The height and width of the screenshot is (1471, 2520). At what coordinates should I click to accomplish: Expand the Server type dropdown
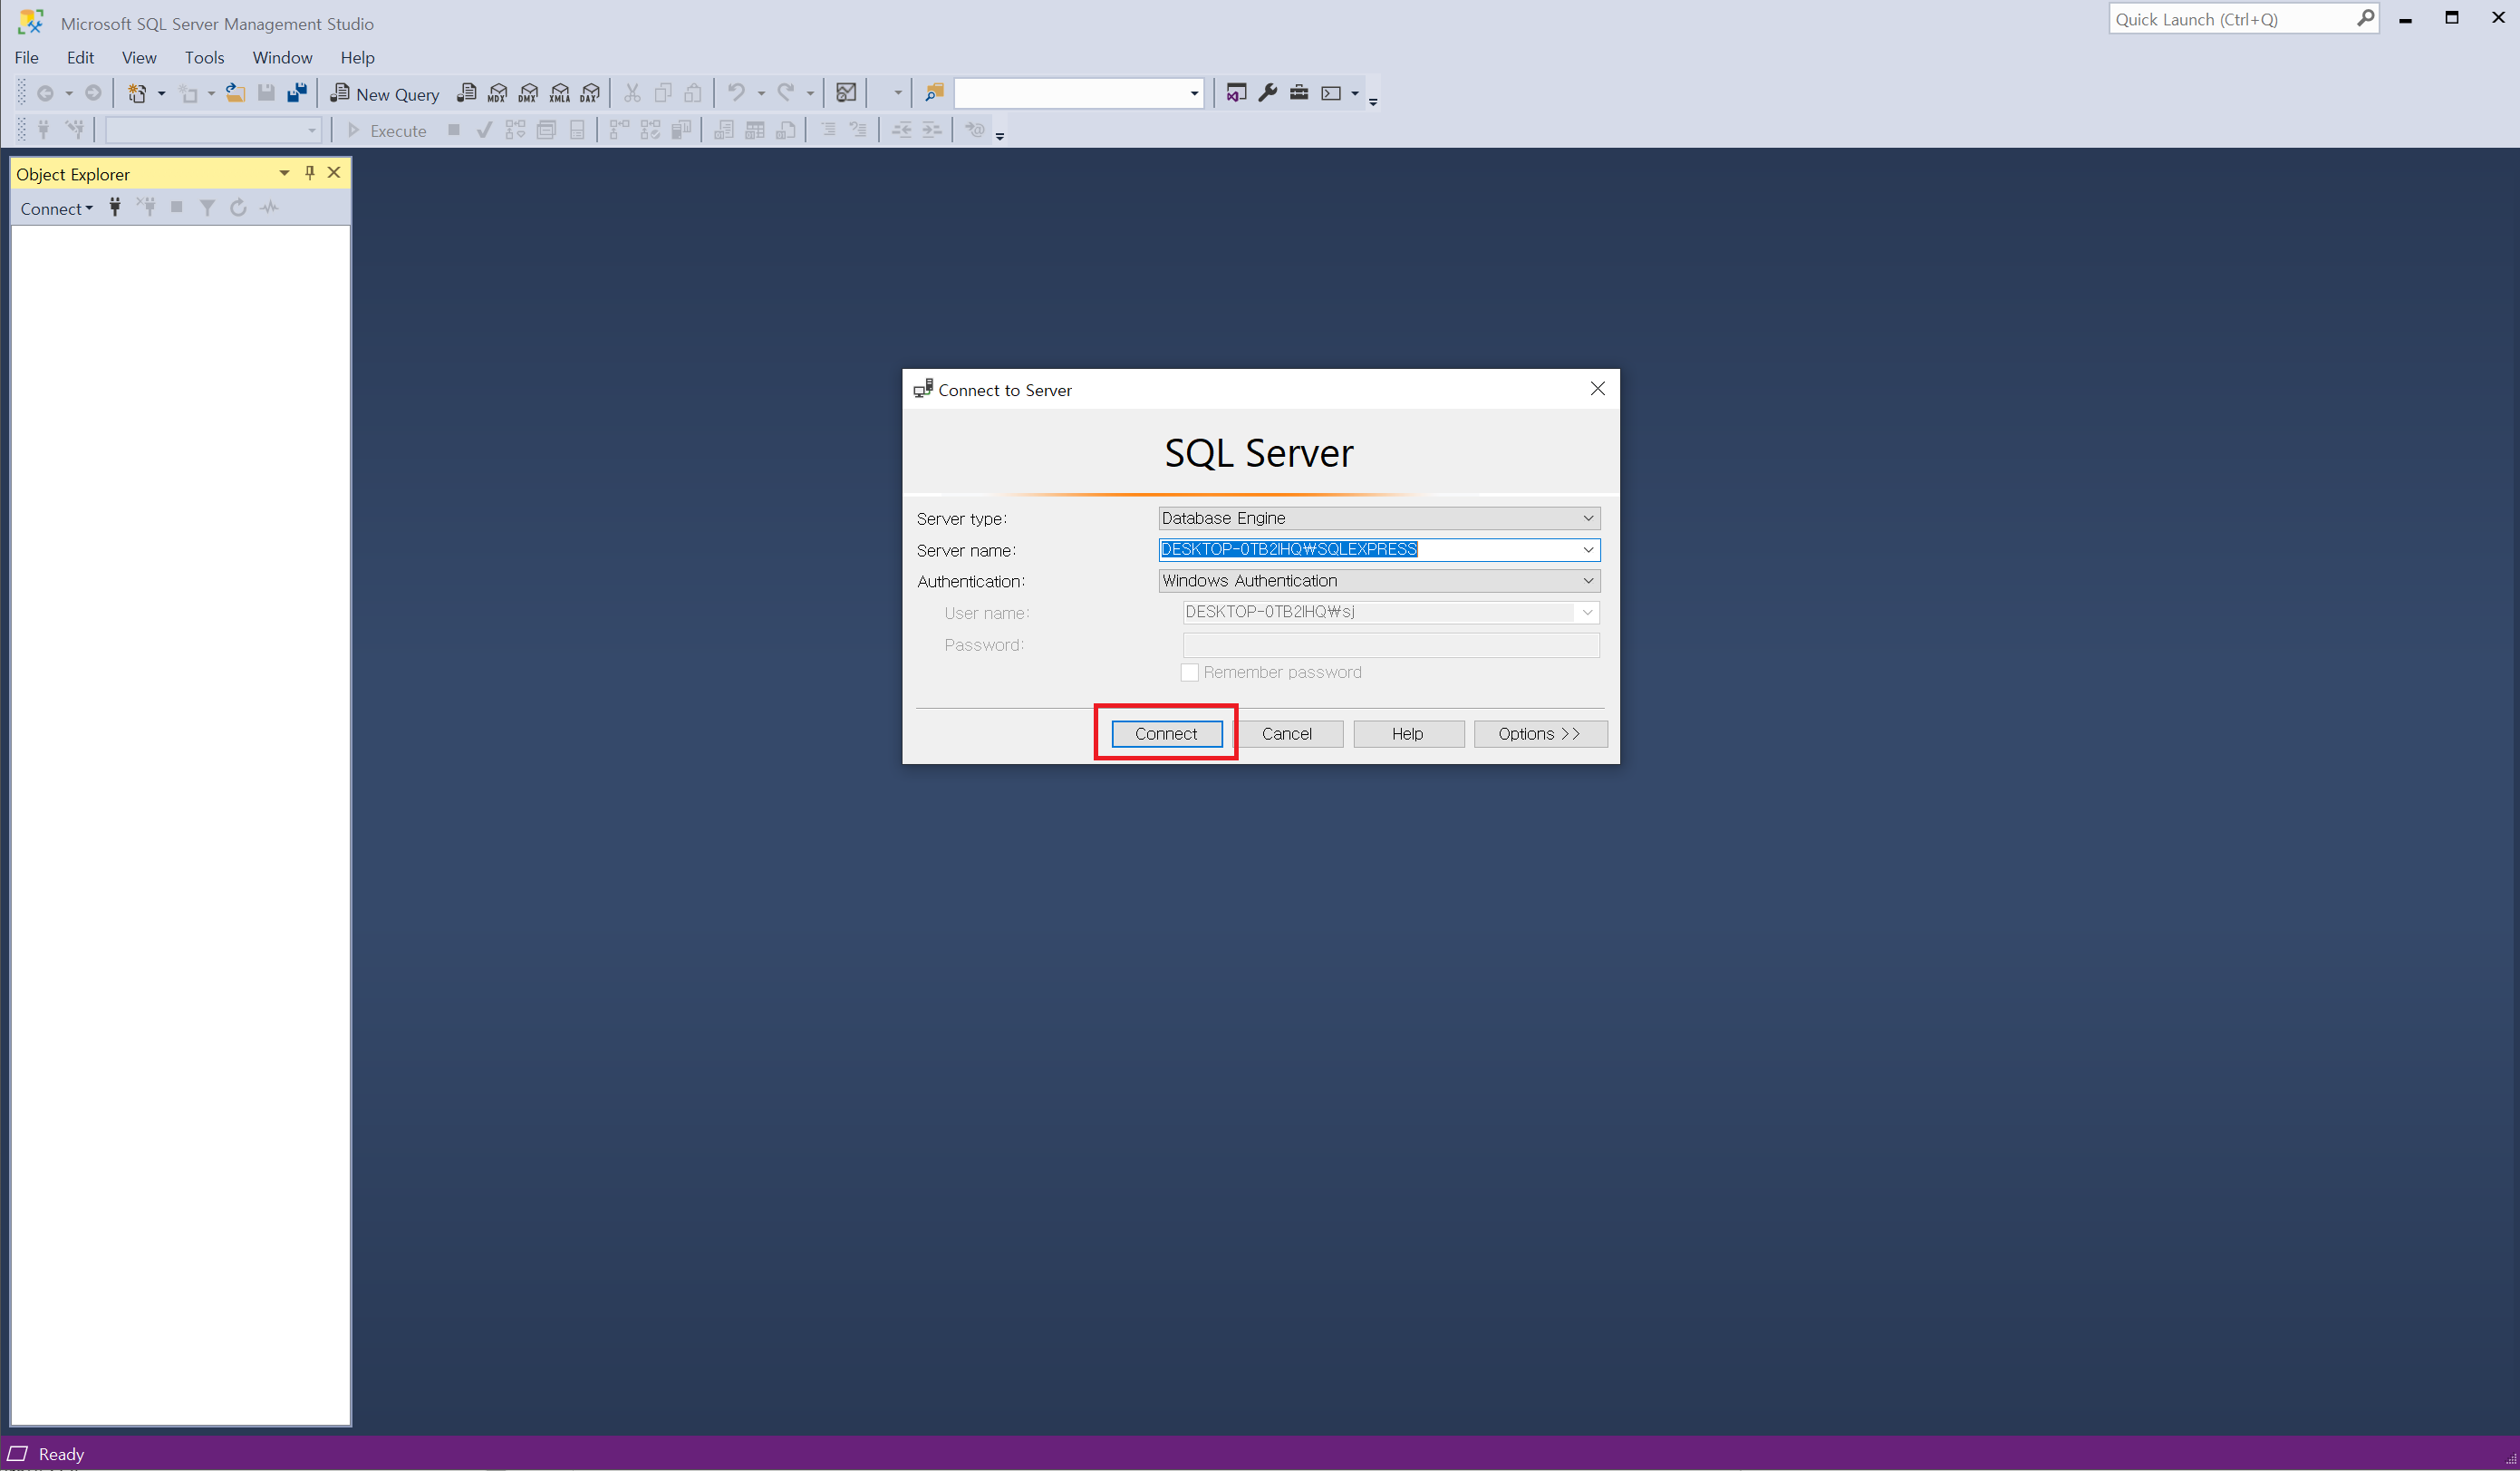[1587, 518]
